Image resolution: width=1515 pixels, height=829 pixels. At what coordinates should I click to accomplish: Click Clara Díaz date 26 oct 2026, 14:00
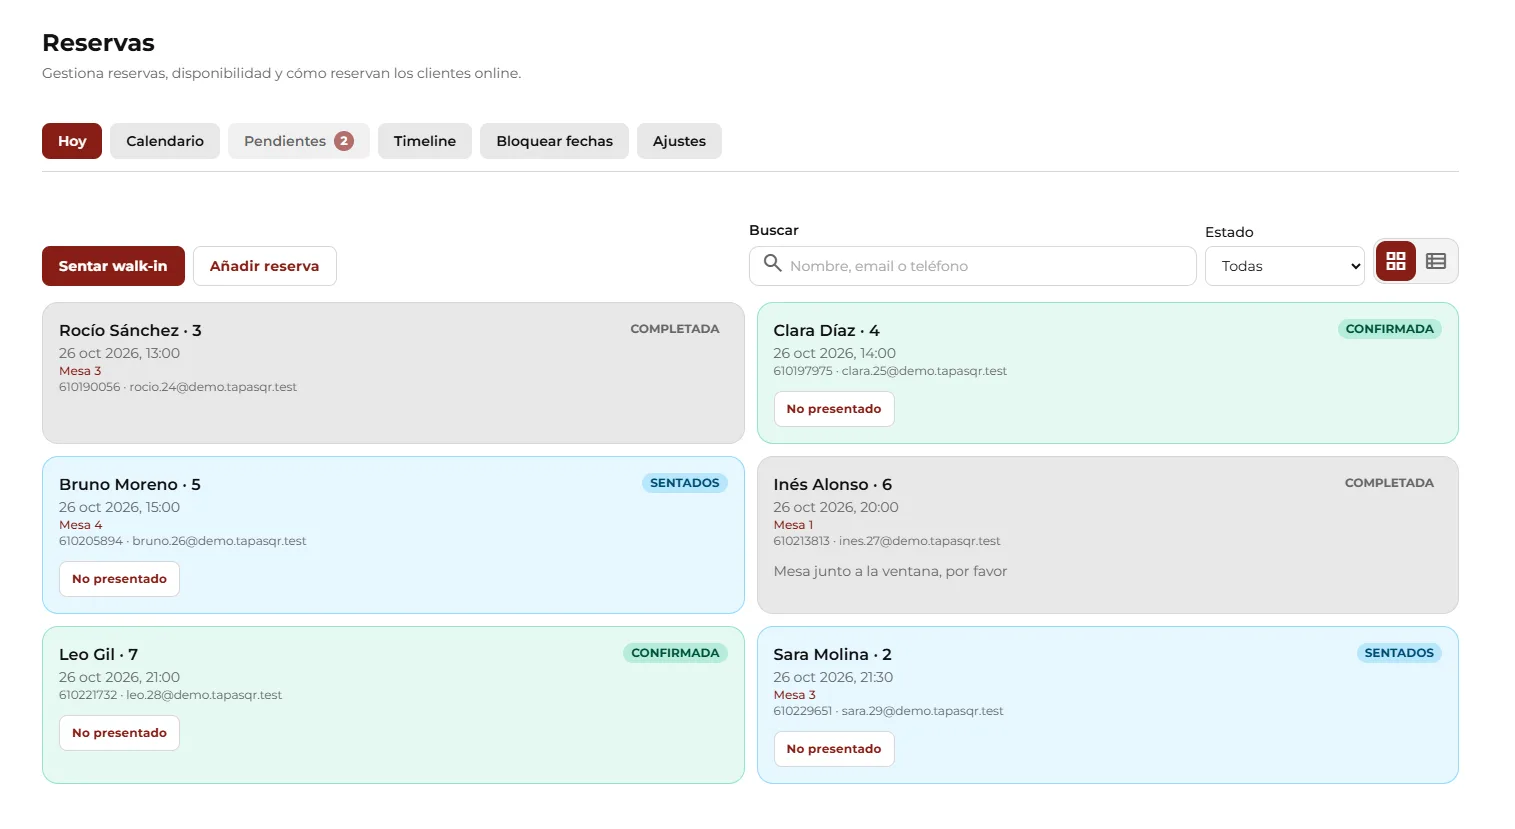[x=834, y=353]
